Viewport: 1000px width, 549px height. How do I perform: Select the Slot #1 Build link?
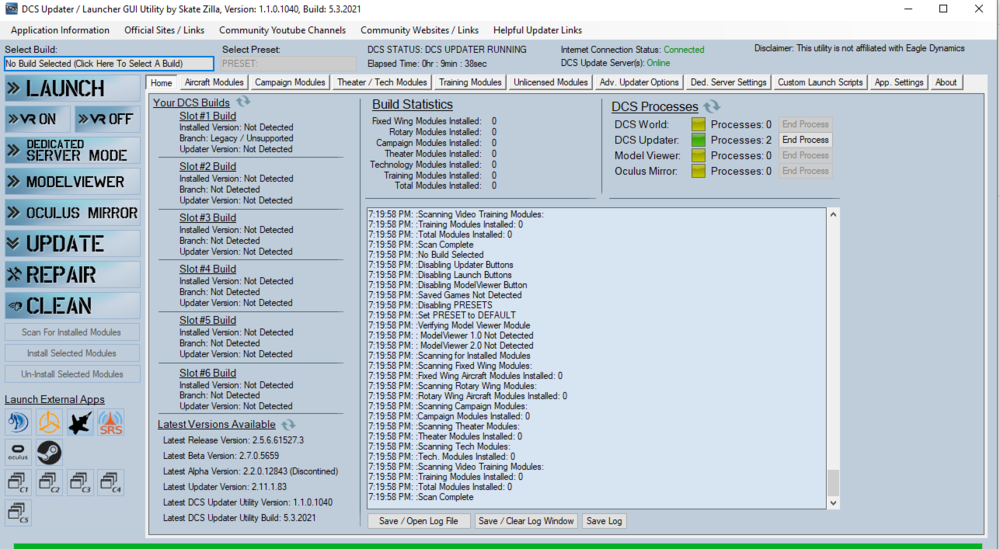[207, 116]
